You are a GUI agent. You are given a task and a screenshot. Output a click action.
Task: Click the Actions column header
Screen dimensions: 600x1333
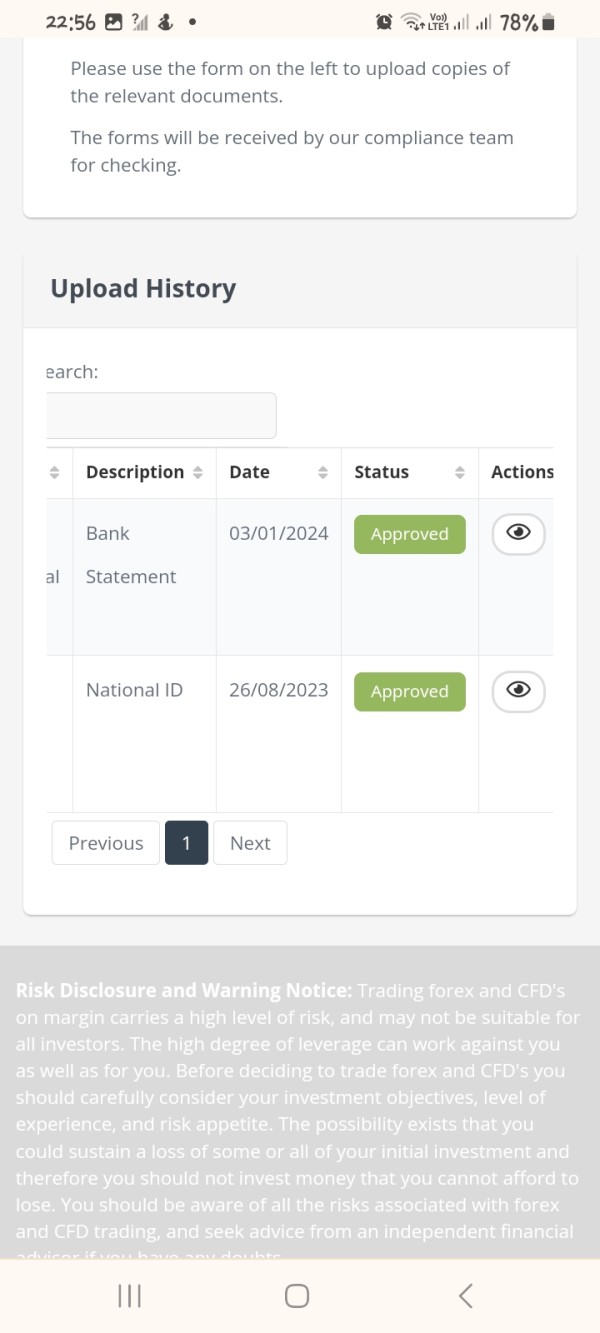(x=521, y=472)
